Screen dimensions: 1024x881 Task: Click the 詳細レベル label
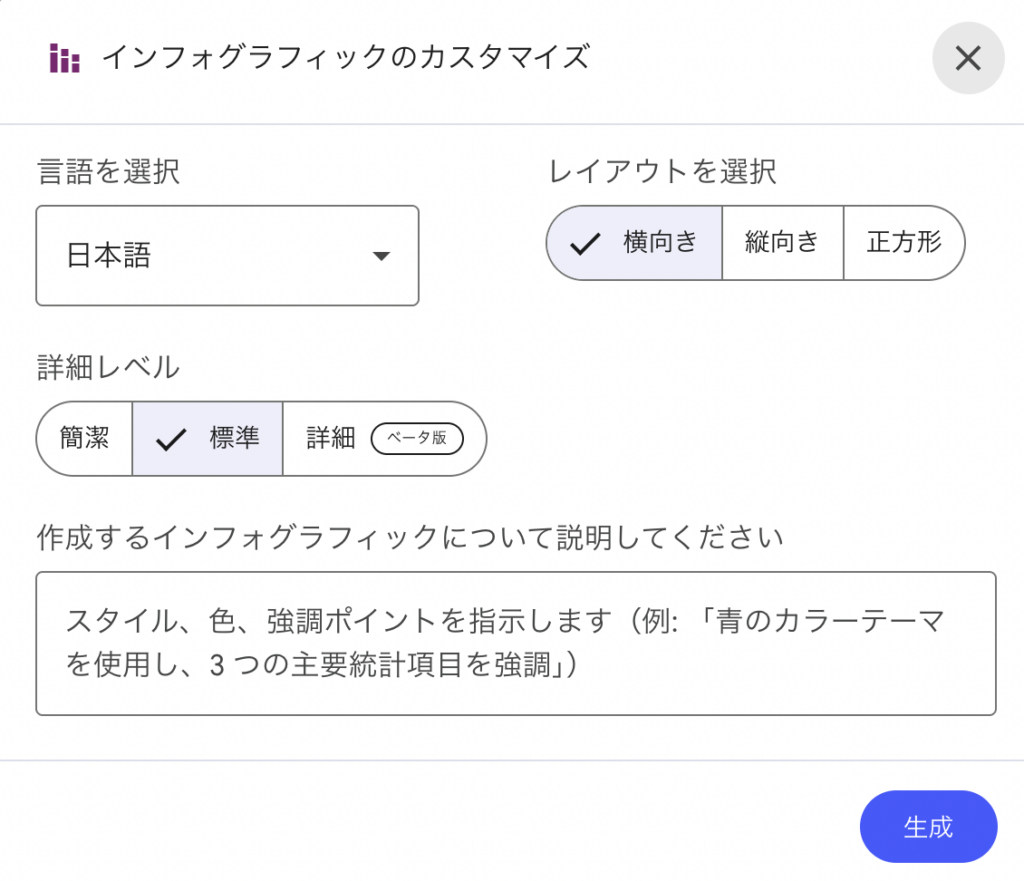[x=108, y=367]
